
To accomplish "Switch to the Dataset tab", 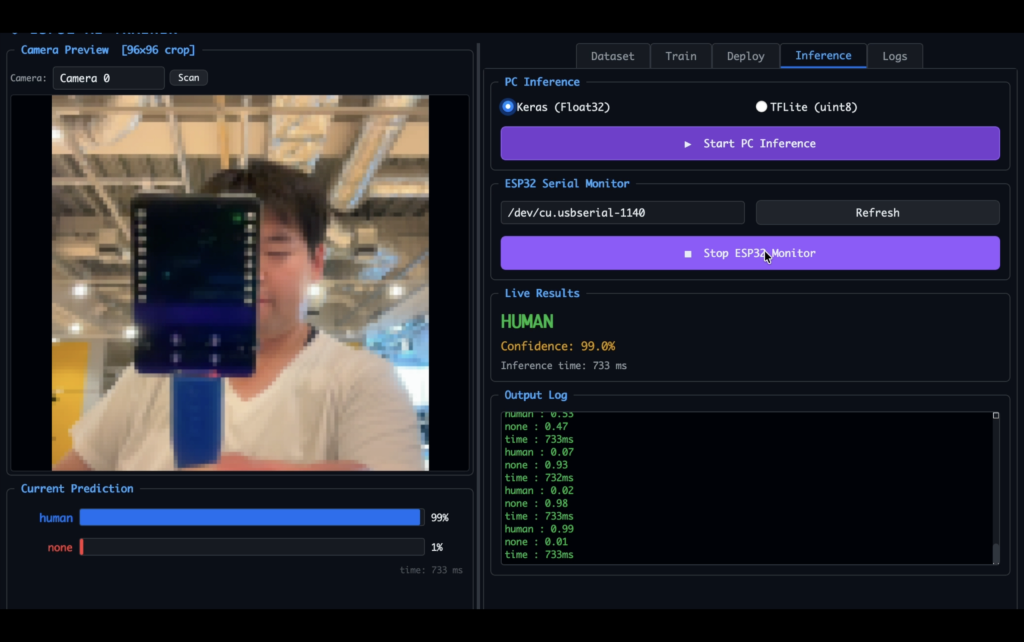I will pyautogui.click(x=613, y=56).
